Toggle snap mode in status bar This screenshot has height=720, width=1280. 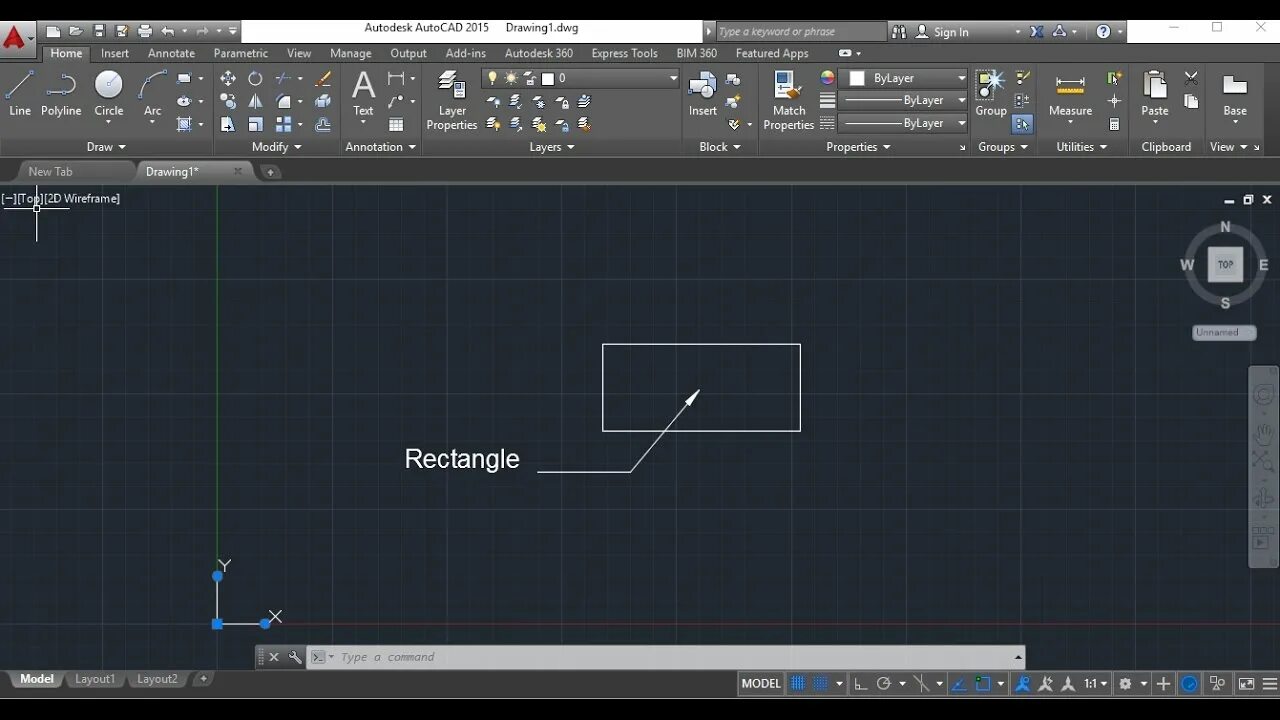coord(820,684)
